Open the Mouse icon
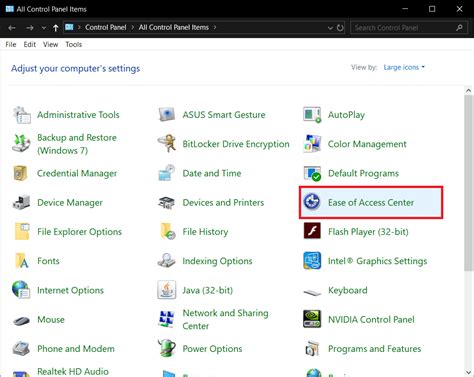This screenshot has width=474, height=377. 21,321
